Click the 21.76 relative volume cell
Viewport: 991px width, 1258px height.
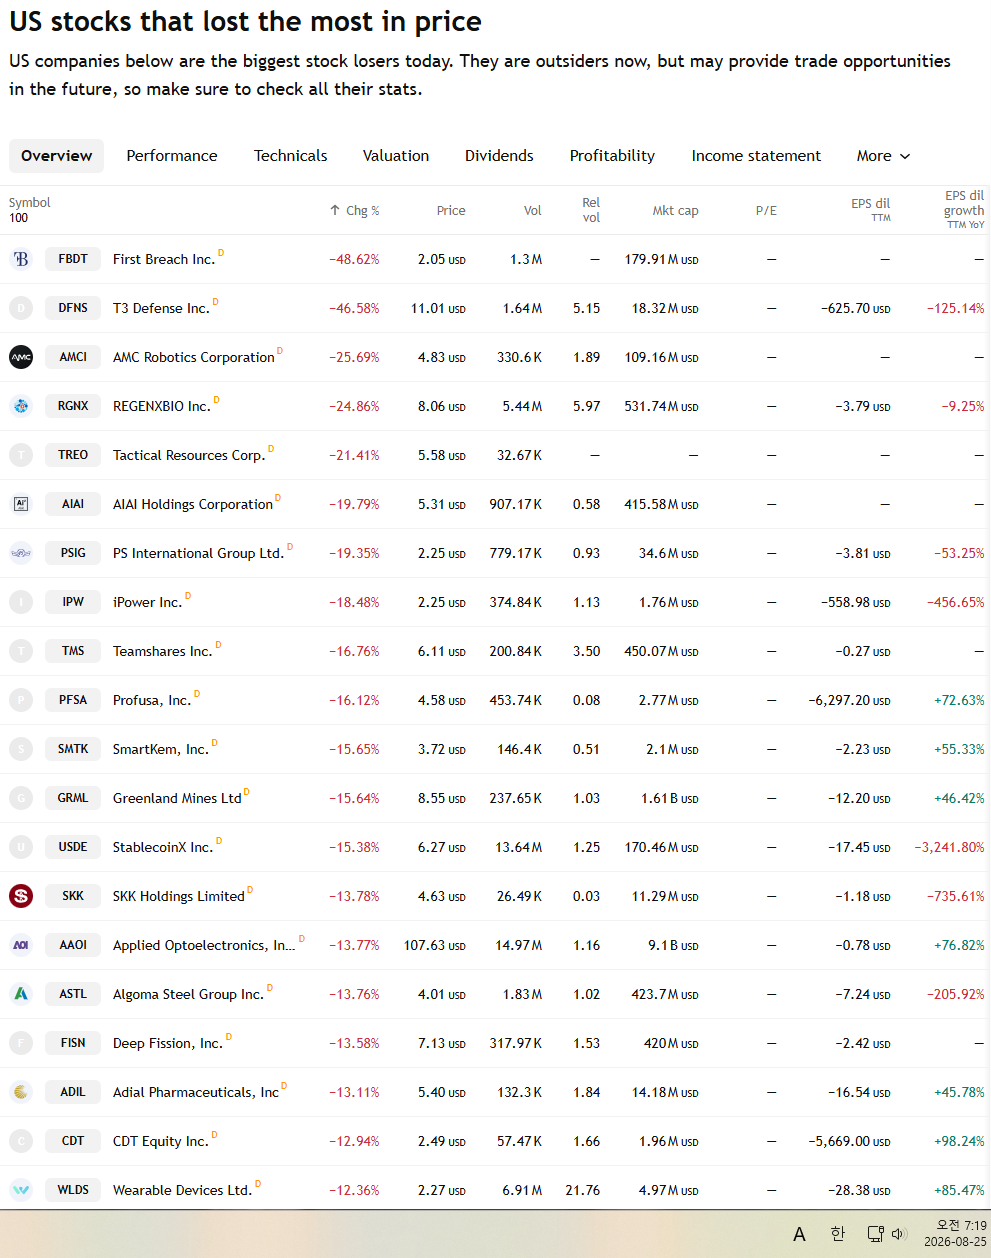tap(583, 1190)
